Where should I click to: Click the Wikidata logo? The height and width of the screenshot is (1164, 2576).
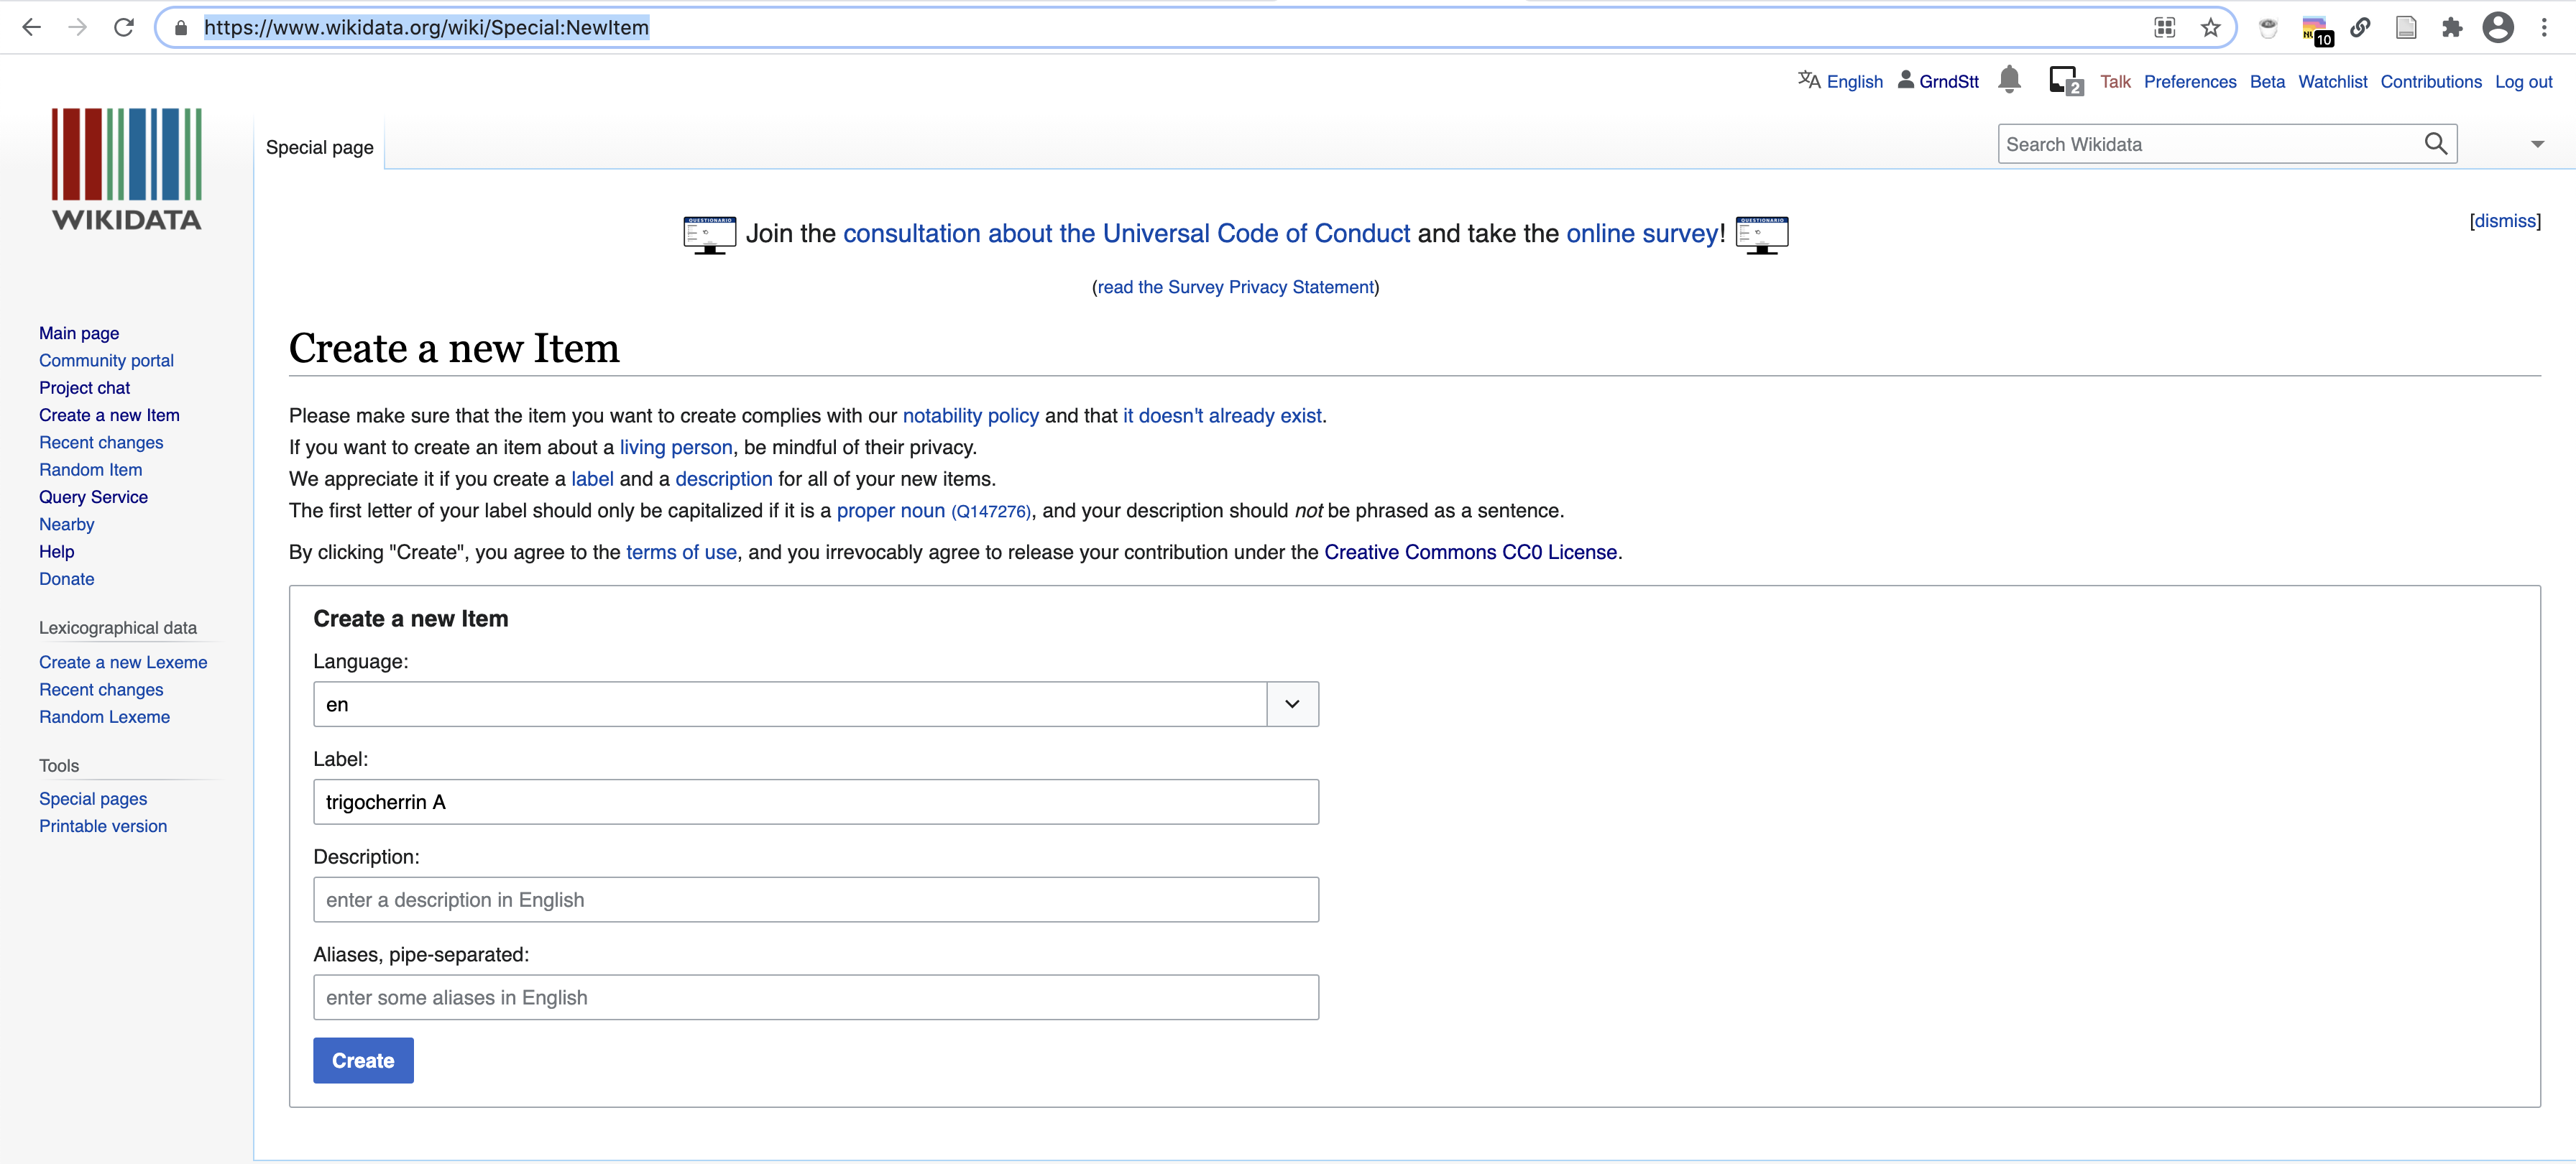click(127, 169)
